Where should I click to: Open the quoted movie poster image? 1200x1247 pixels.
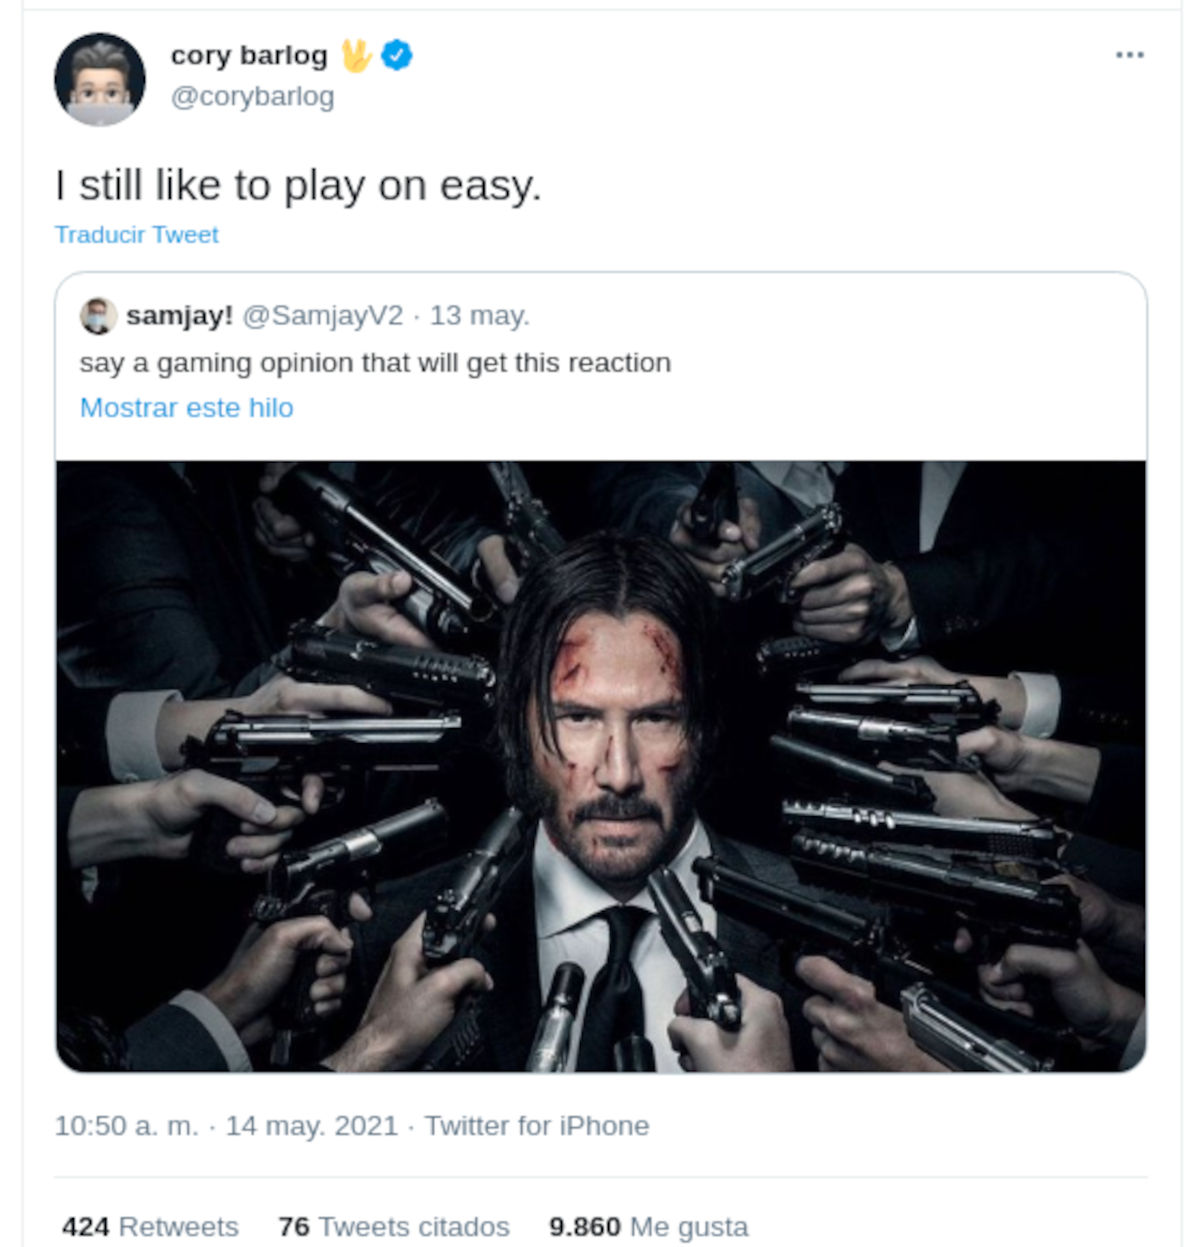[600, 766]
